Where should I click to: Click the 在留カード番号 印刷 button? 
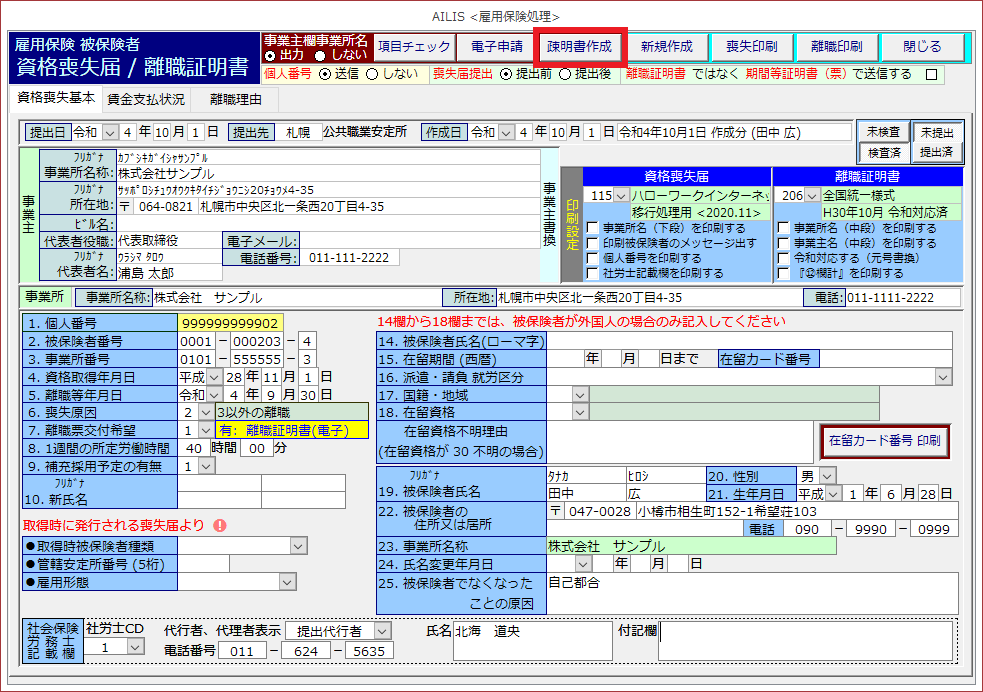pyautogui.click(x=884, y=440)
